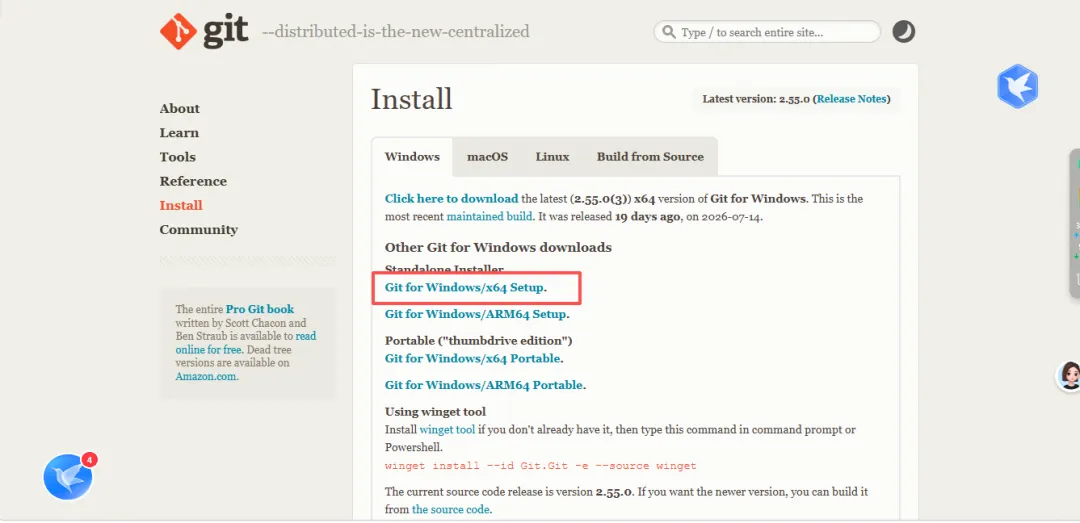The height and width of the screenshot is (523, 1080).
Task: Open the Pro Git book link
Action: coord(260,309)
